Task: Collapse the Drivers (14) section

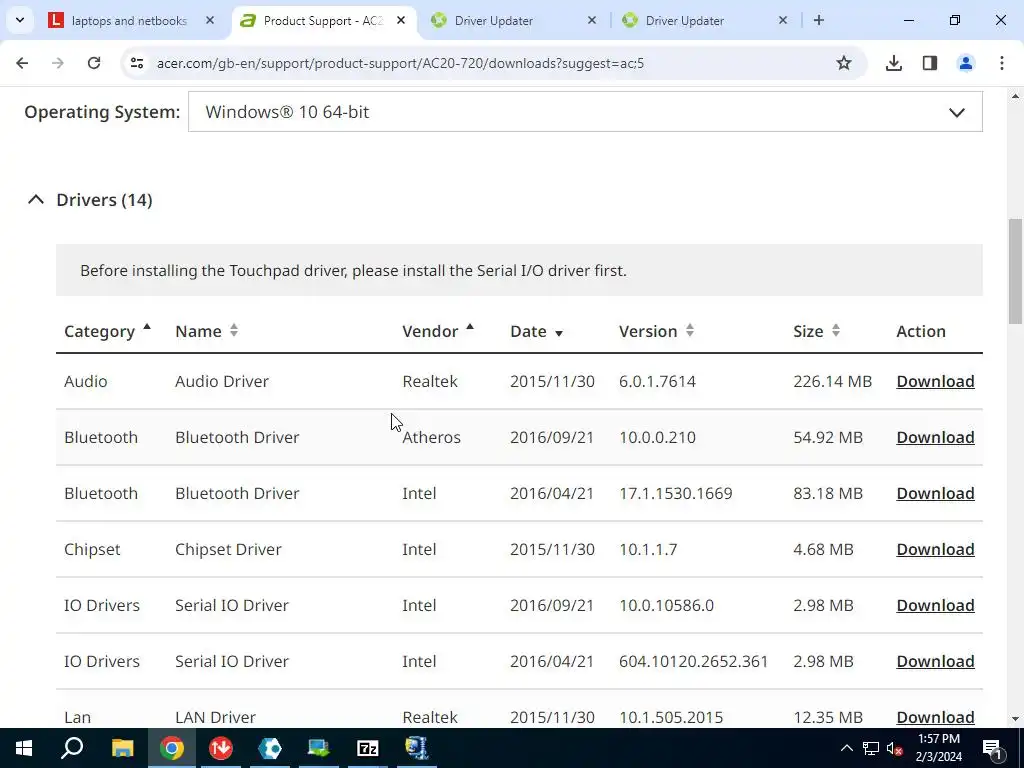Action: pos(89,200)
